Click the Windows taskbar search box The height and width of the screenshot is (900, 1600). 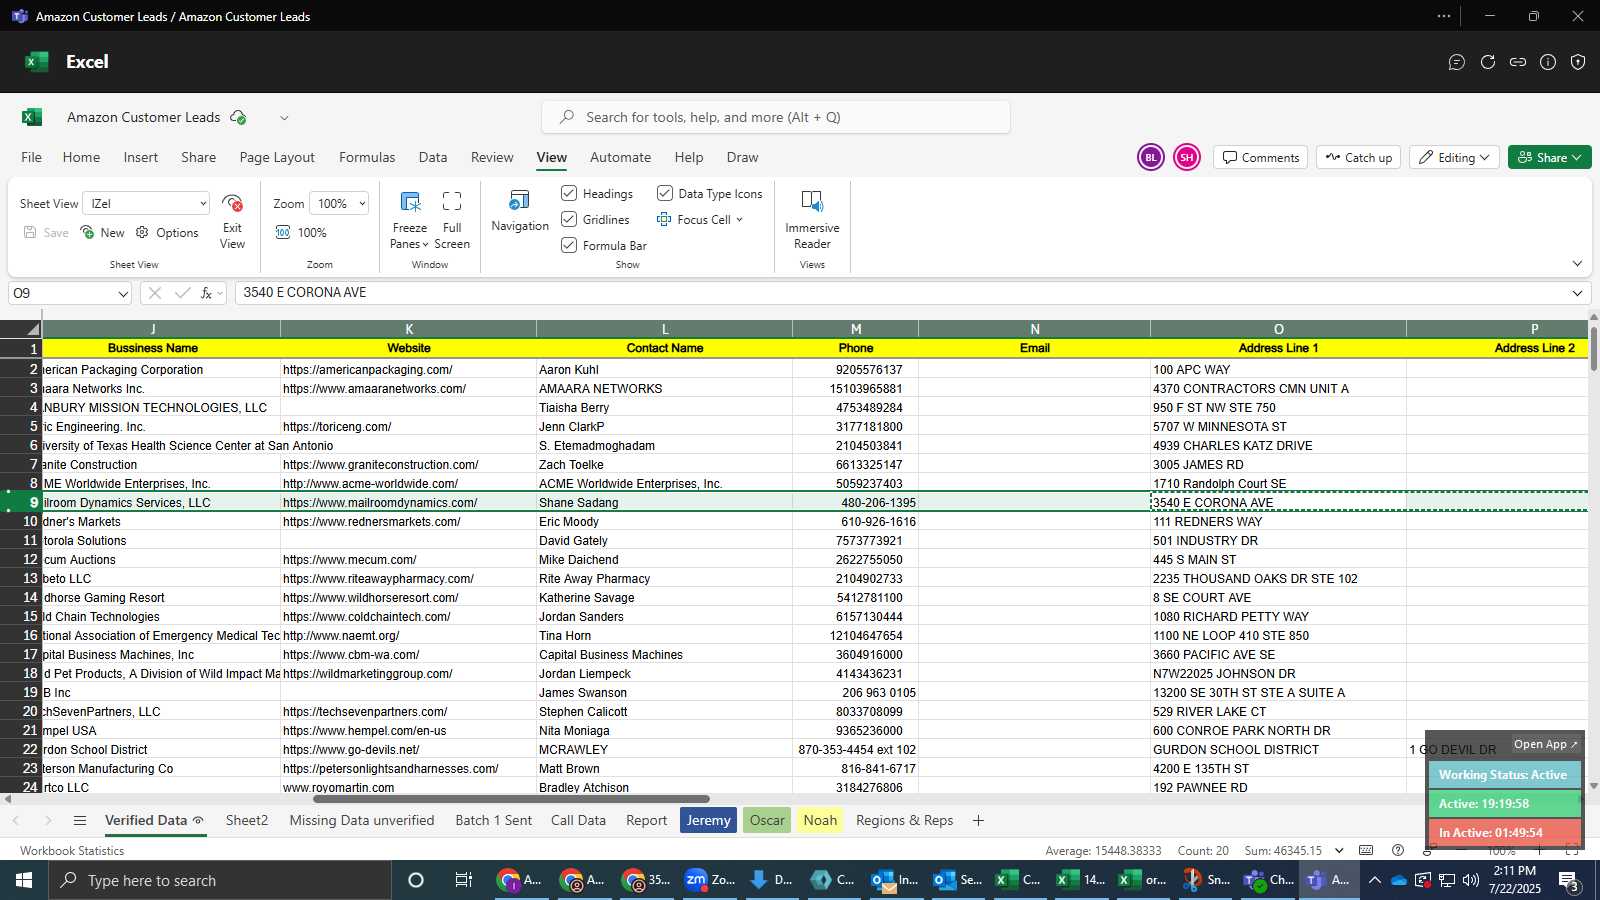[218, 880]
